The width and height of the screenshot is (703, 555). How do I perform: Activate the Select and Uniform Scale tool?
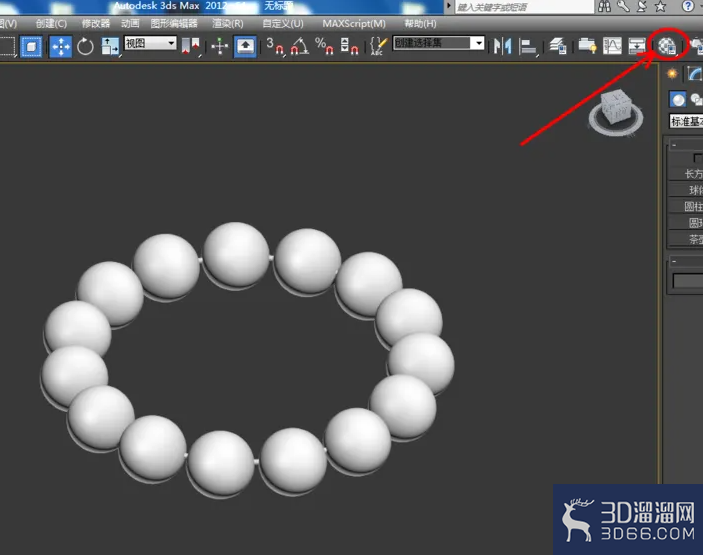tap(110, 46)
